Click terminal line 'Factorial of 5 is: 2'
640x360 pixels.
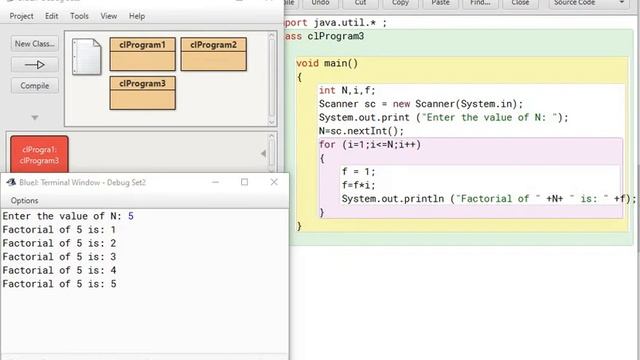pos(59,243)
